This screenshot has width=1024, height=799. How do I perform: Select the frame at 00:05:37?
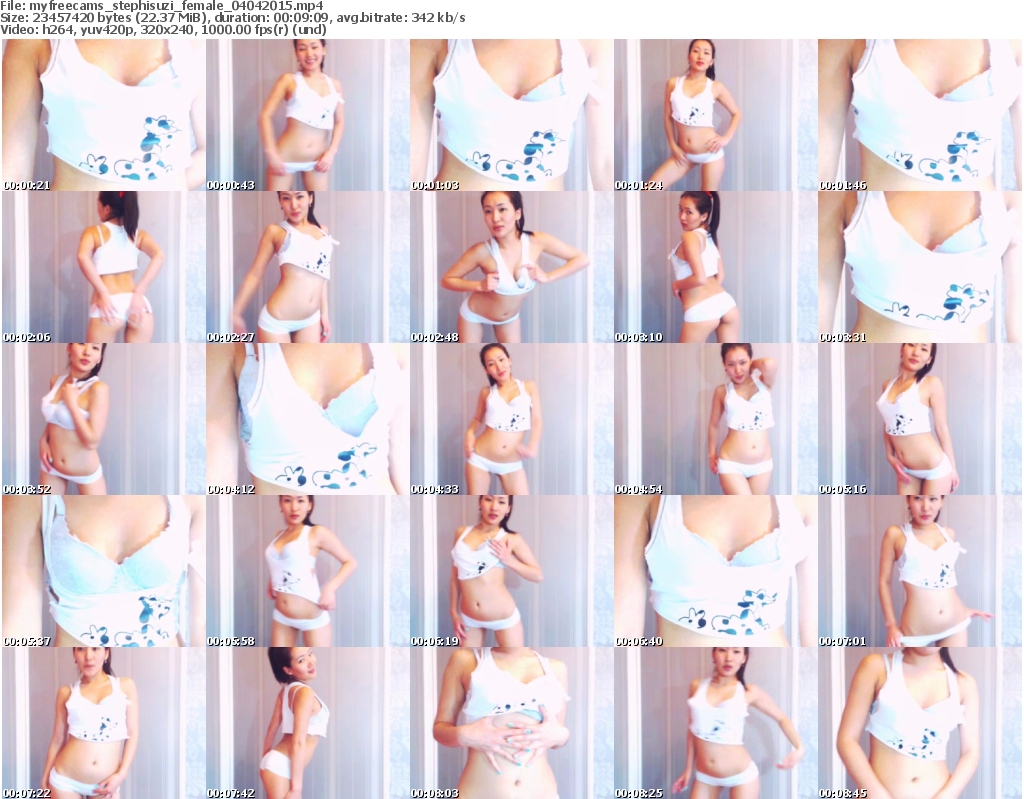103,571
